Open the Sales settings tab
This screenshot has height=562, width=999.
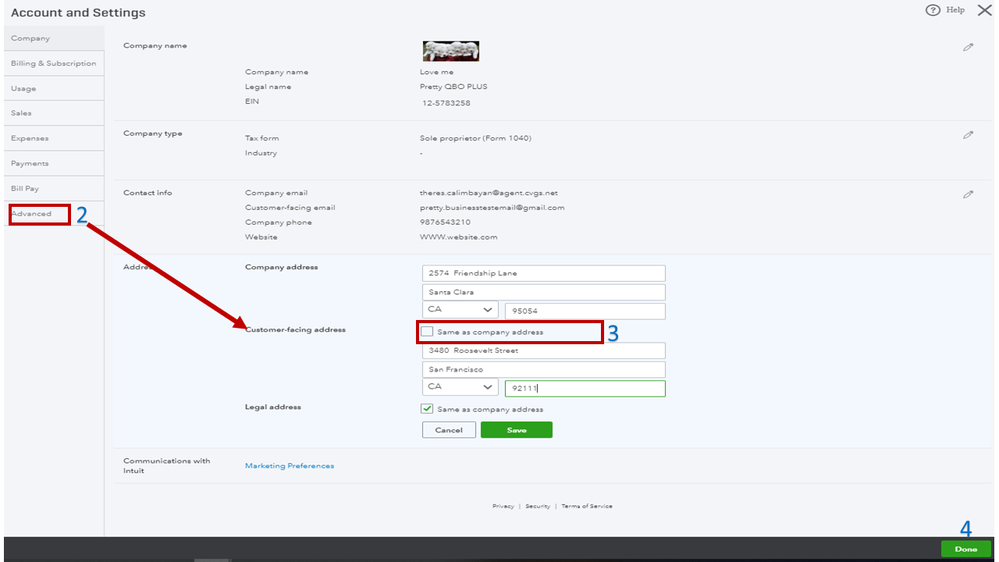click(x=54, y=113)
